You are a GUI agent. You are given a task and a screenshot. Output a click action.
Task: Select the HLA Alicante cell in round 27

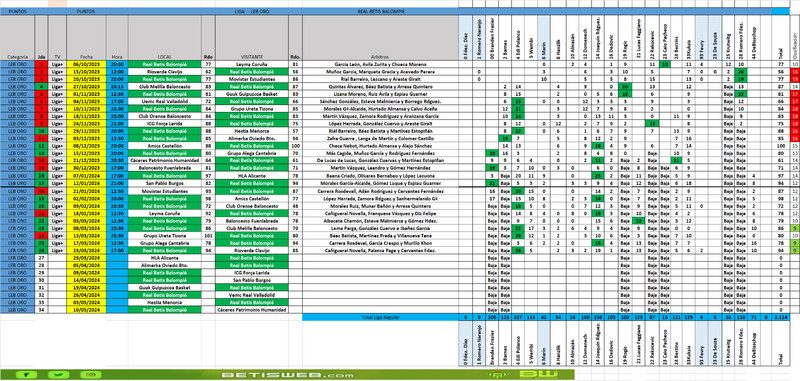(165, 258)
